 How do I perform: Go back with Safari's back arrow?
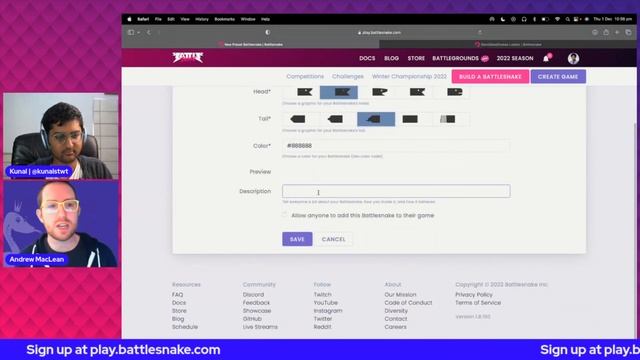pos(149,32)
